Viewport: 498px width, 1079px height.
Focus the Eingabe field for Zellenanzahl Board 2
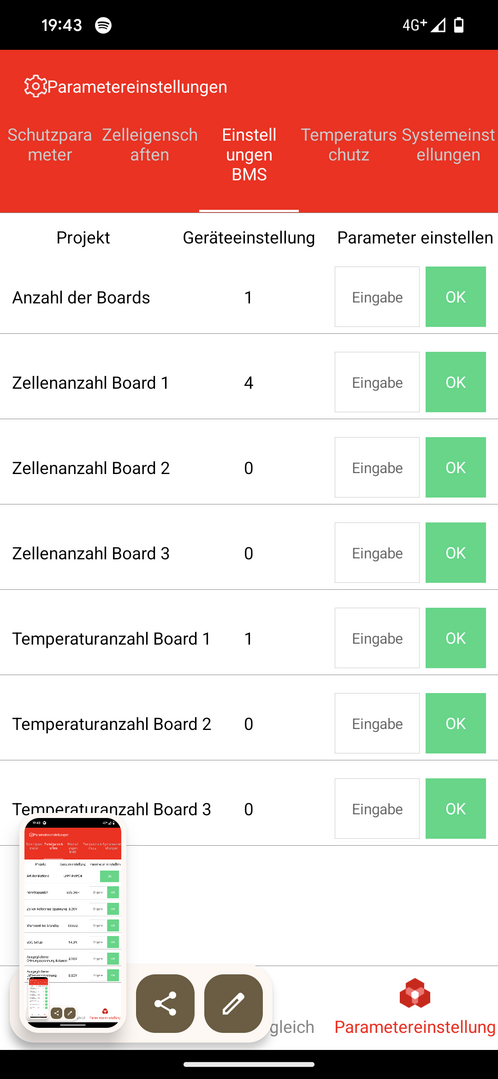pyautogui.click(x=377, y=467)
